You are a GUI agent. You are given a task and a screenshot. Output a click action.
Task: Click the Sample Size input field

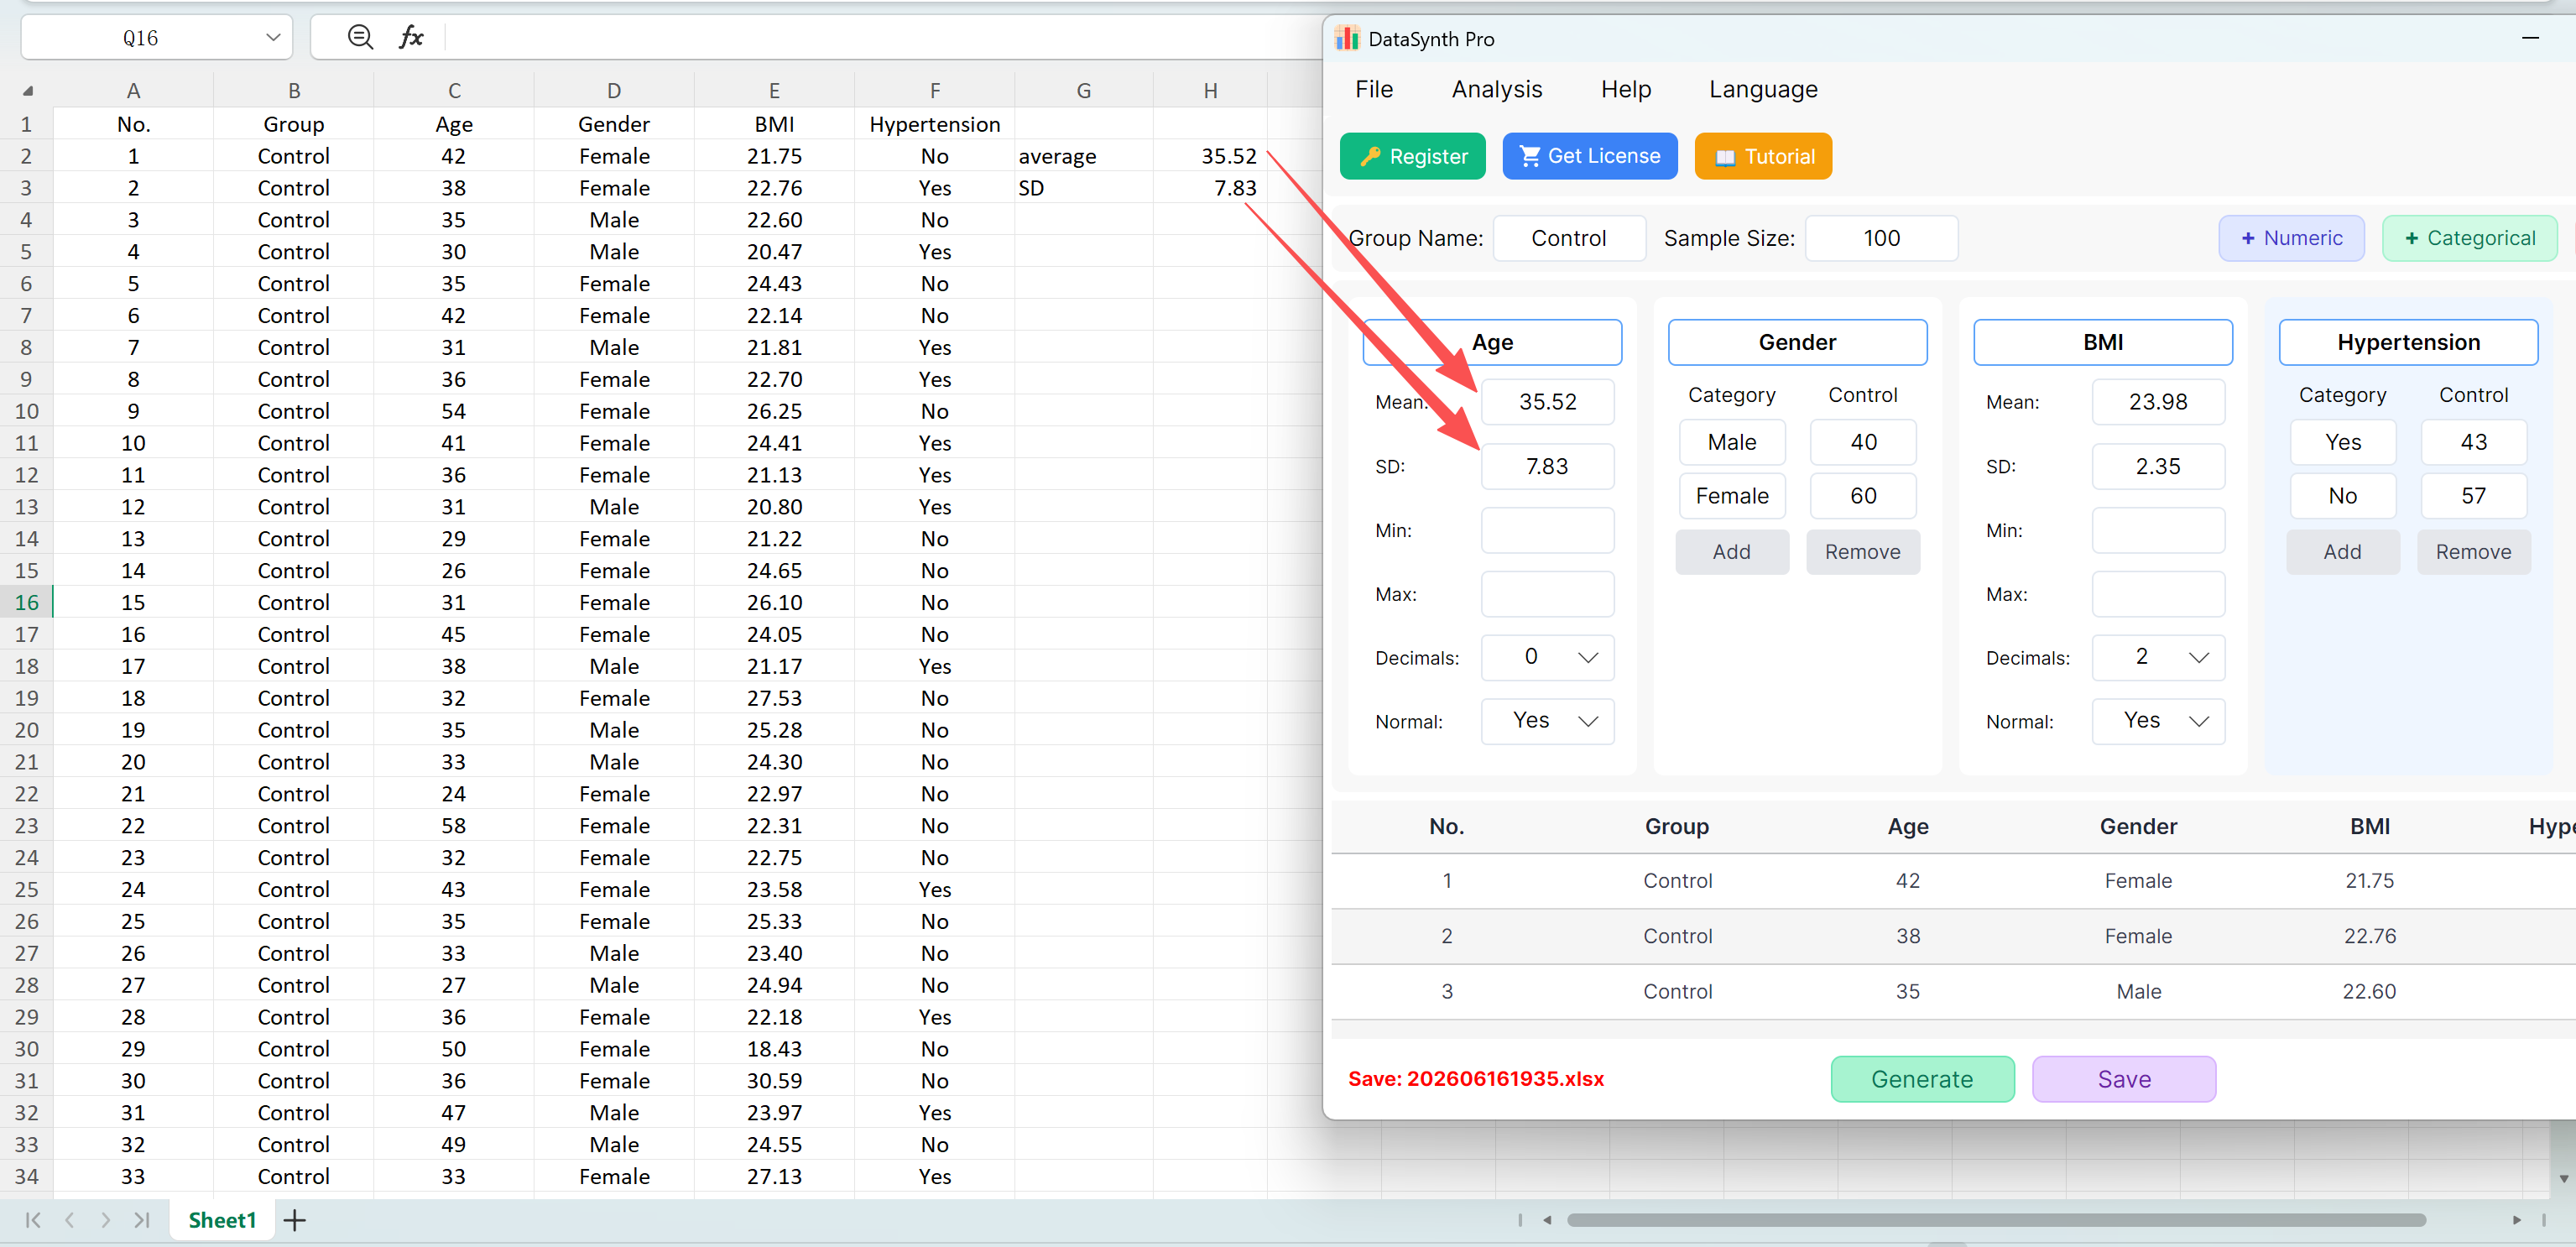[1881, 238]
